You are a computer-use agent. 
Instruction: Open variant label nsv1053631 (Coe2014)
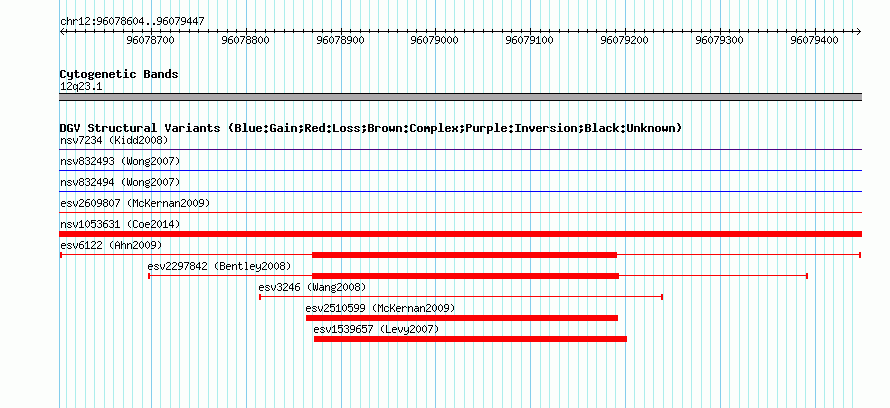120,224
